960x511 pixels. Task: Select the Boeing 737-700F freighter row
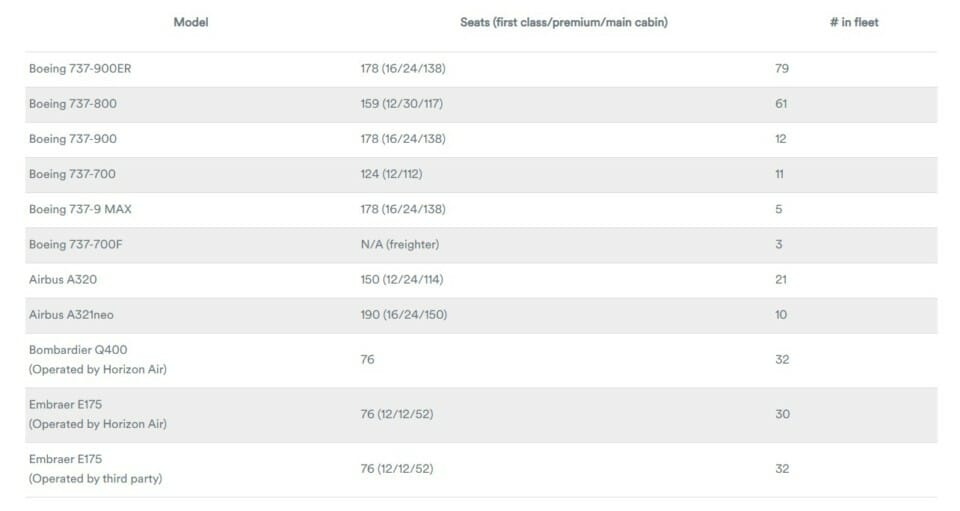pos(481,245)
